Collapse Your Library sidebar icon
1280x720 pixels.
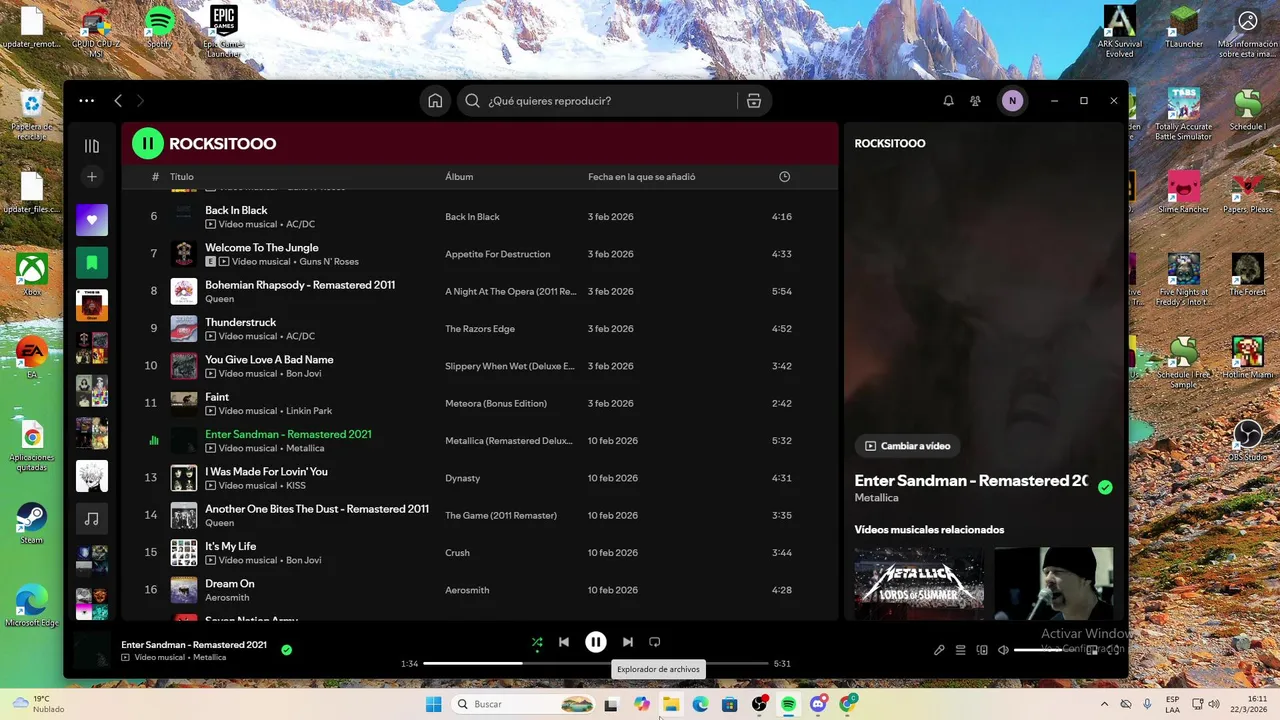click(x=92, y=146)
